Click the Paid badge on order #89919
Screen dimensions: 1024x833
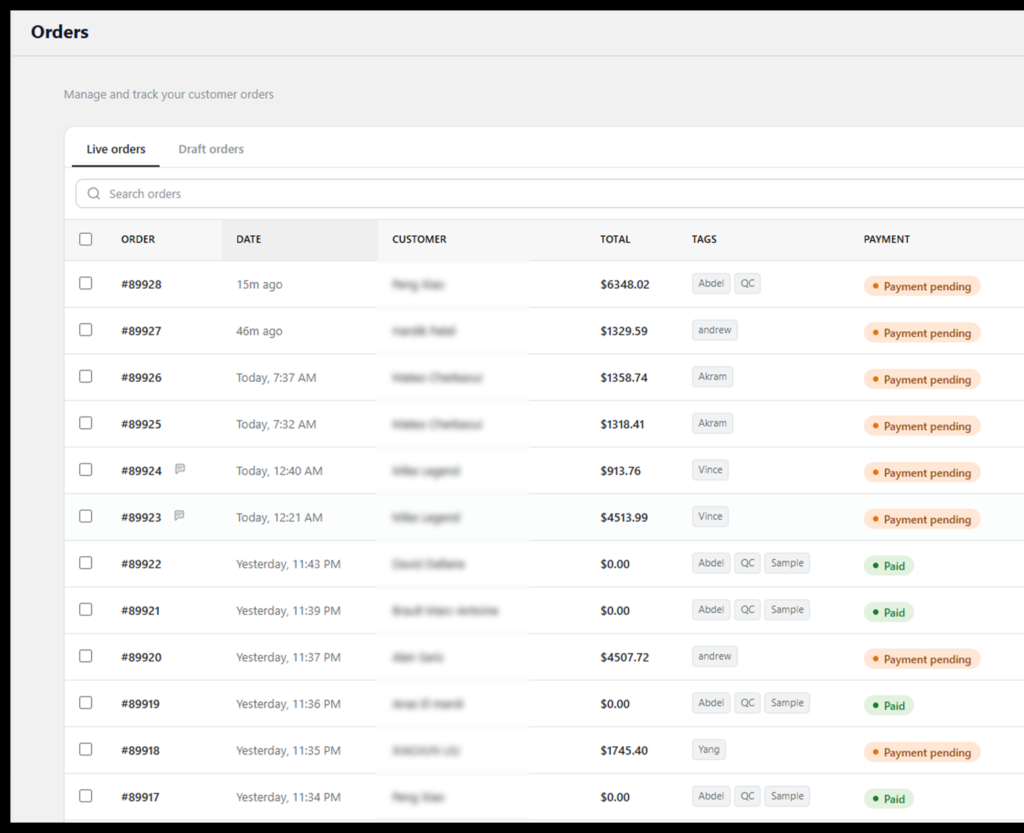889,706
